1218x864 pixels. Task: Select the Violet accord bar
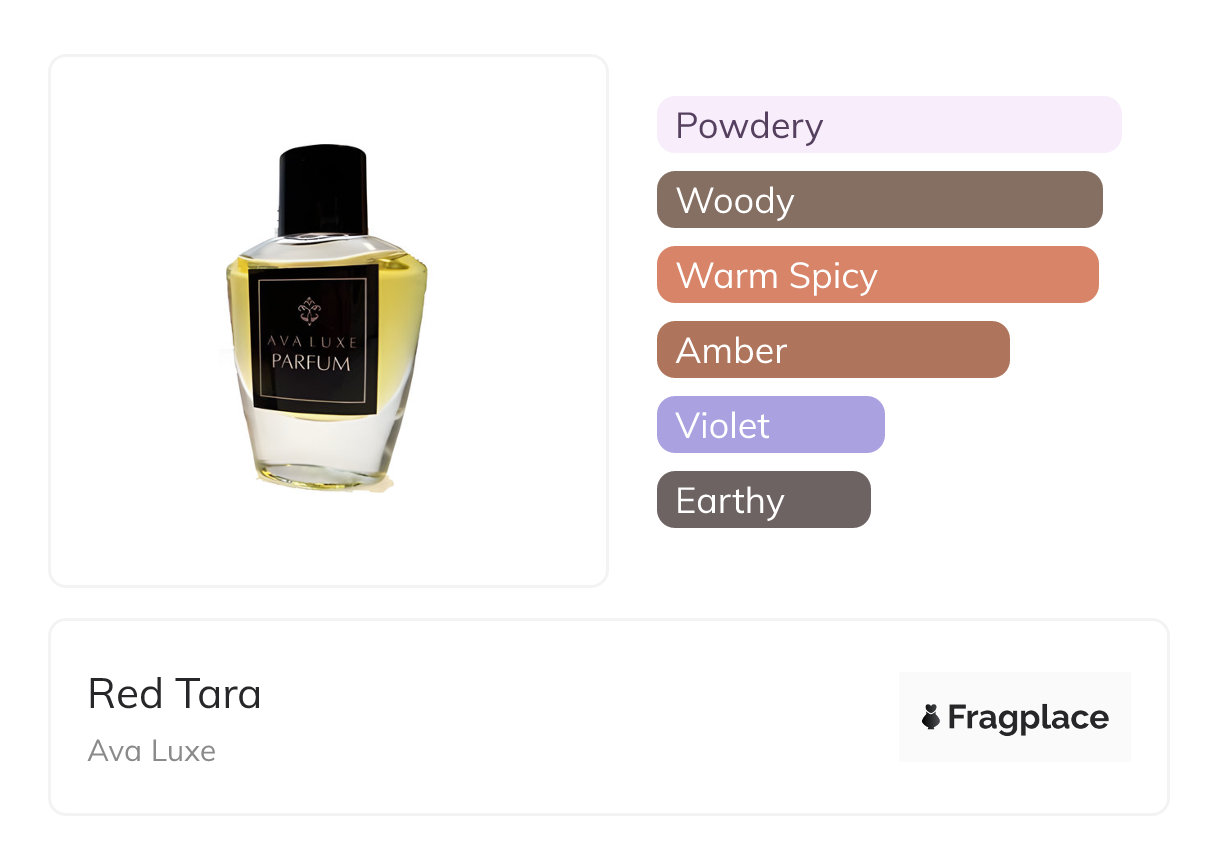(x=770, y=425)
